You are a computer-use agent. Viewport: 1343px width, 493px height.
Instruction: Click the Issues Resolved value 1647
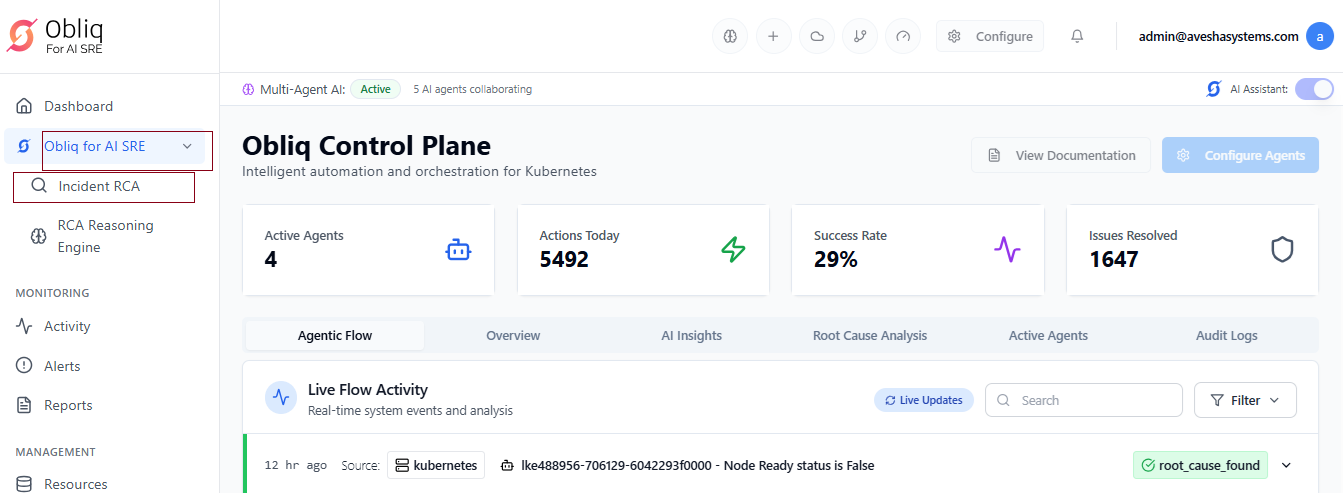point(1114,260)
